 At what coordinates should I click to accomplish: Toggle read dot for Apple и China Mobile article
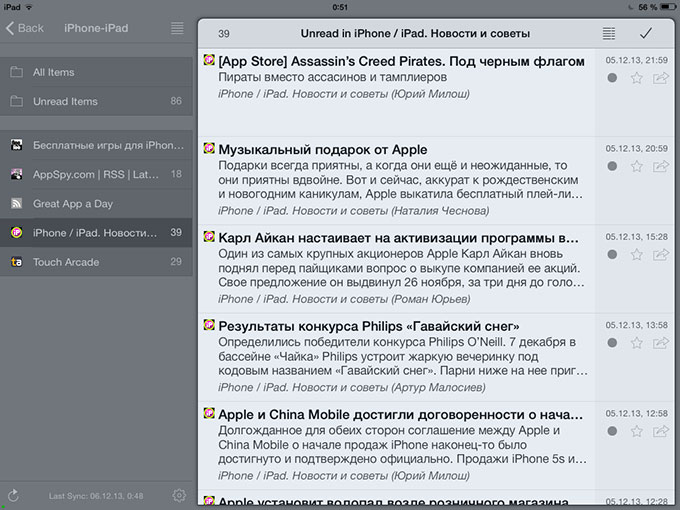[x=612, y=431]
